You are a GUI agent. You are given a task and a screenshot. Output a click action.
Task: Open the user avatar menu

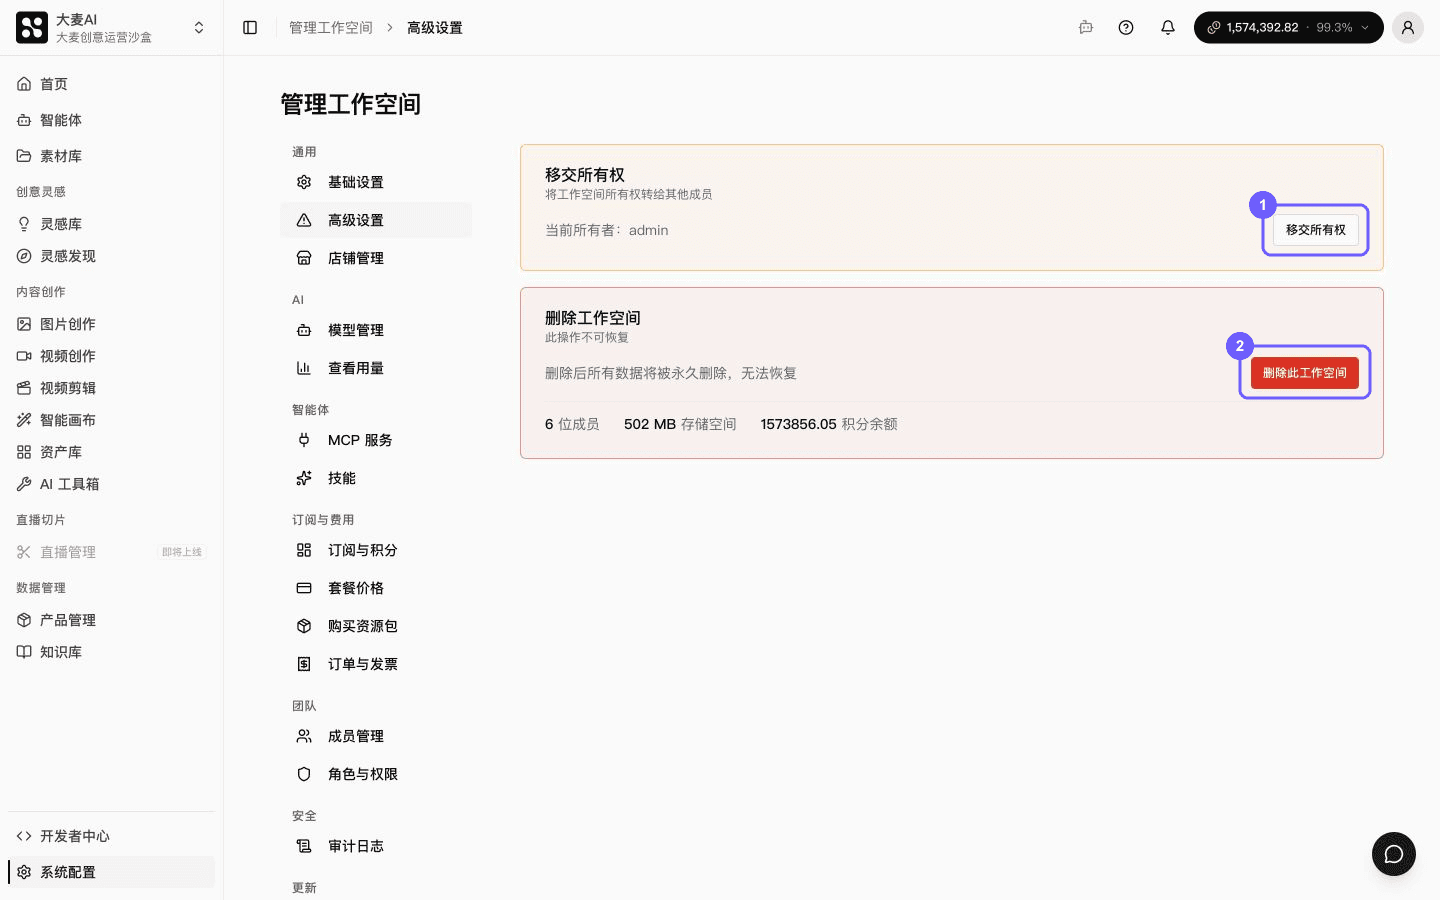tap(1408, 28)
